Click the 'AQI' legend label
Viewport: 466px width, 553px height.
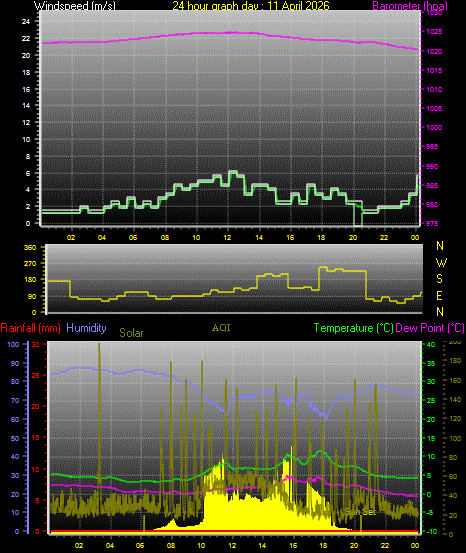pos(221,328)
